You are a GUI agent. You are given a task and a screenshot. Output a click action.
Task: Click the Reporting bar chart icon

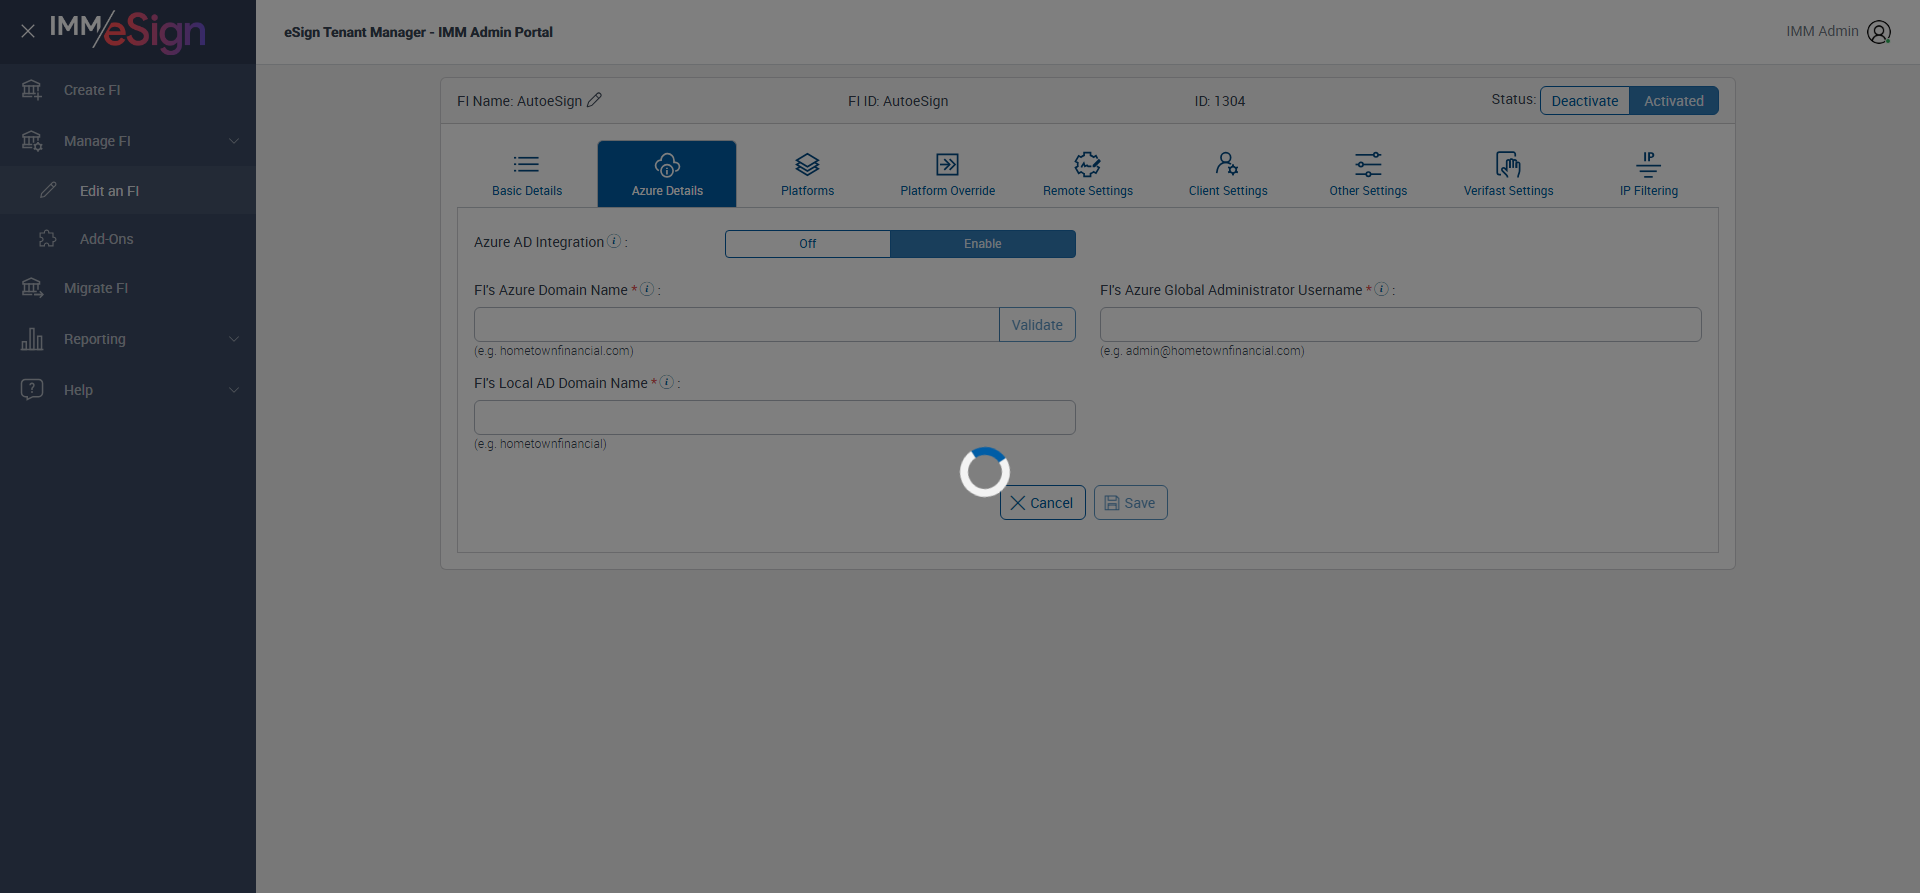pos(32,339)
